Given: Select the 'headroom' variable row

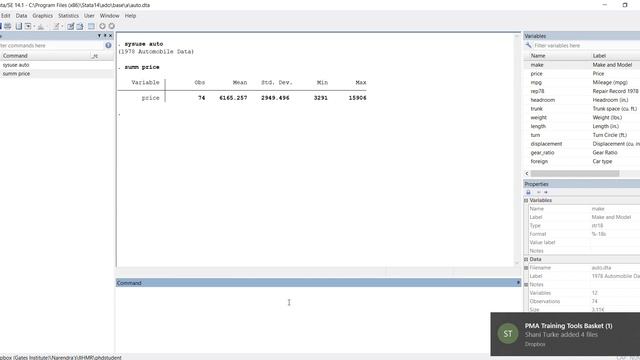Looking at the screenshot, I should [582, 100].
